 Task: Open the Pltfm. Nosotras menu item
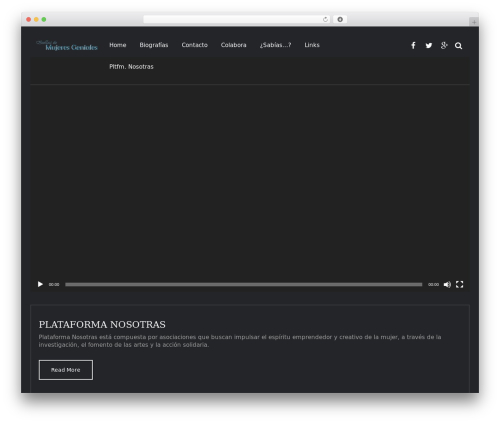pyautogui.click(x=131, y=67)
